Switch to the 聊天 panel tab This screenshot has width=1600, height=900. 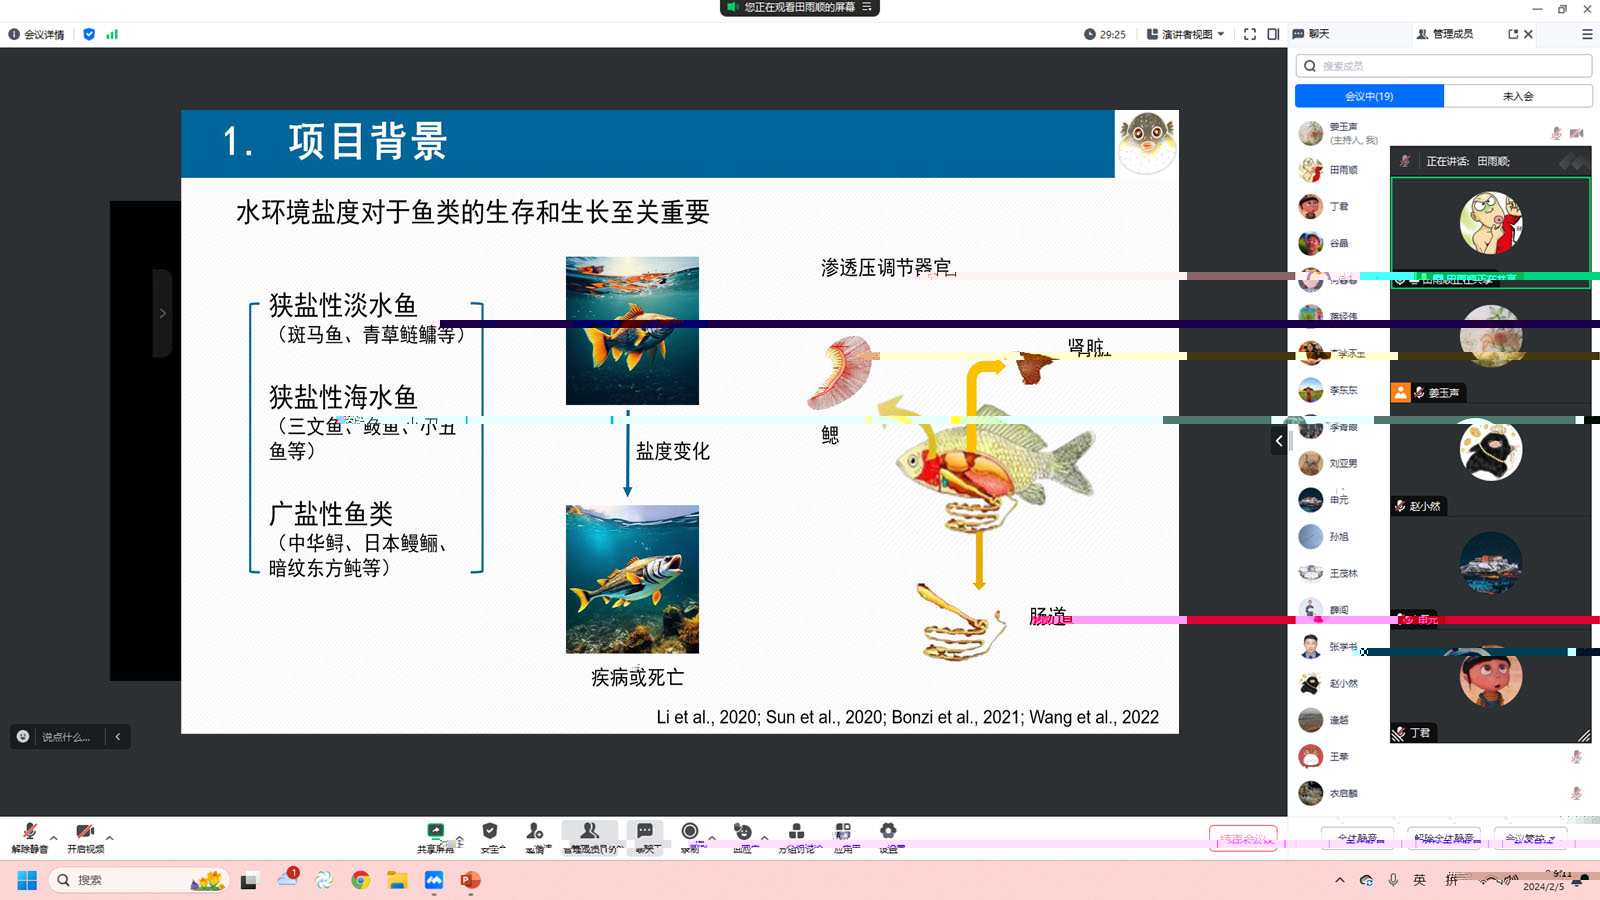[1311, 34]
